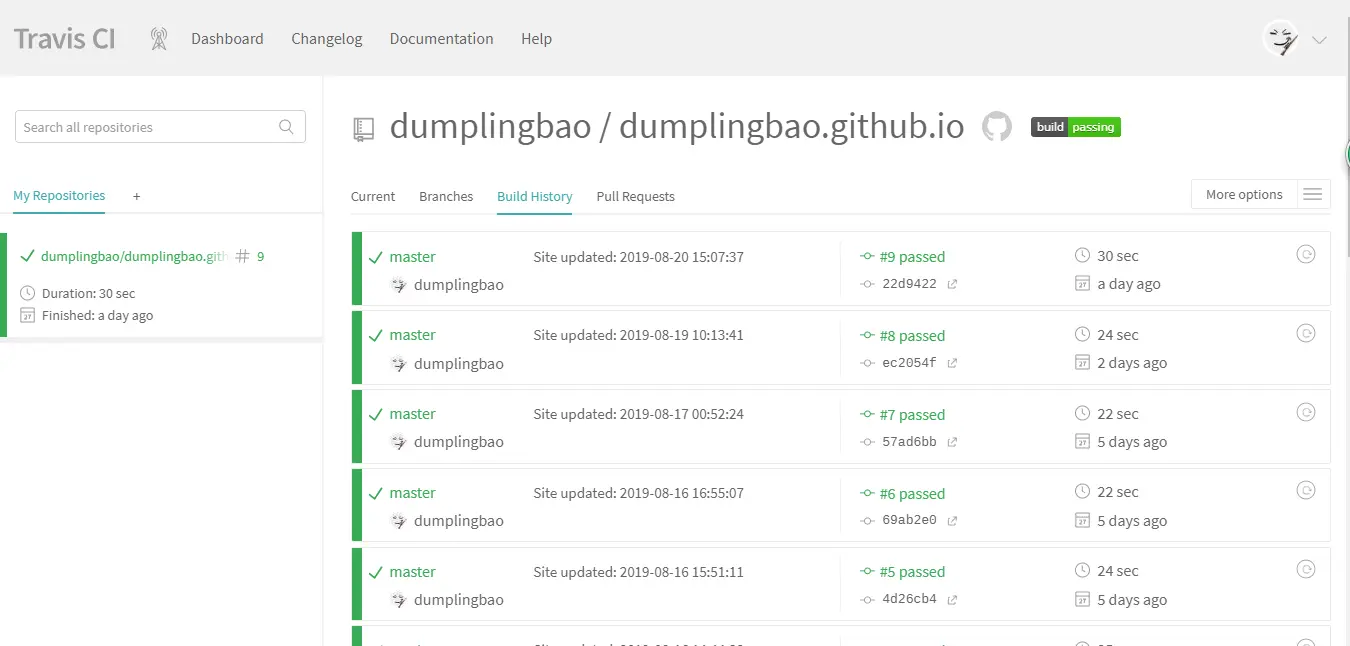Click 'Site updated: 2019-08-16 15:51:11' message
Image resolution: width=1350 pixels, height=646 pixels.
[638, 572]
